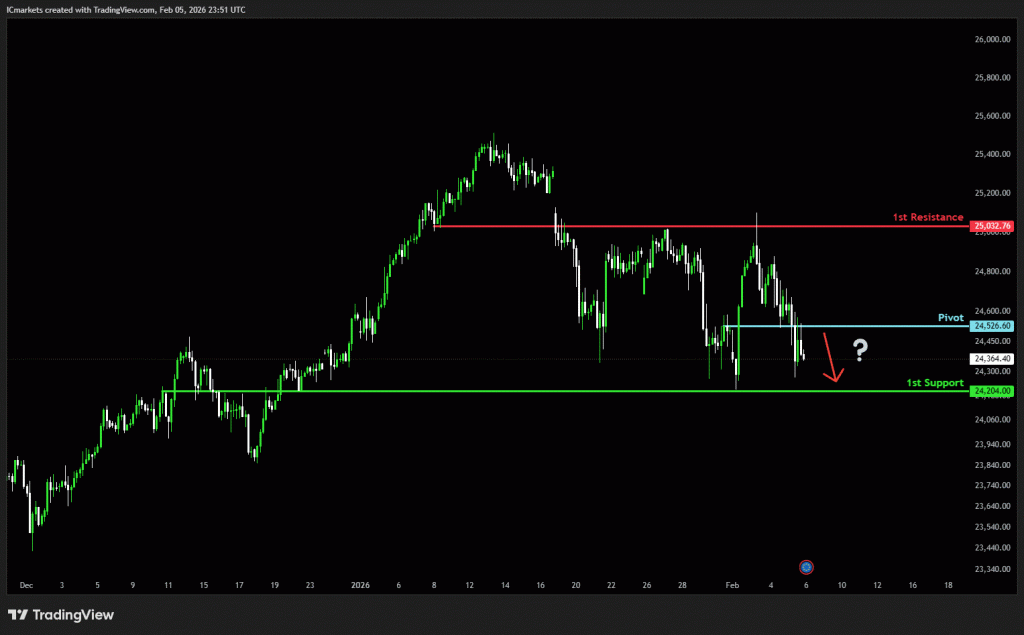Select the Pivot text label
The height and width of the screenshot is (635, 1024).
tap(950, 317)
